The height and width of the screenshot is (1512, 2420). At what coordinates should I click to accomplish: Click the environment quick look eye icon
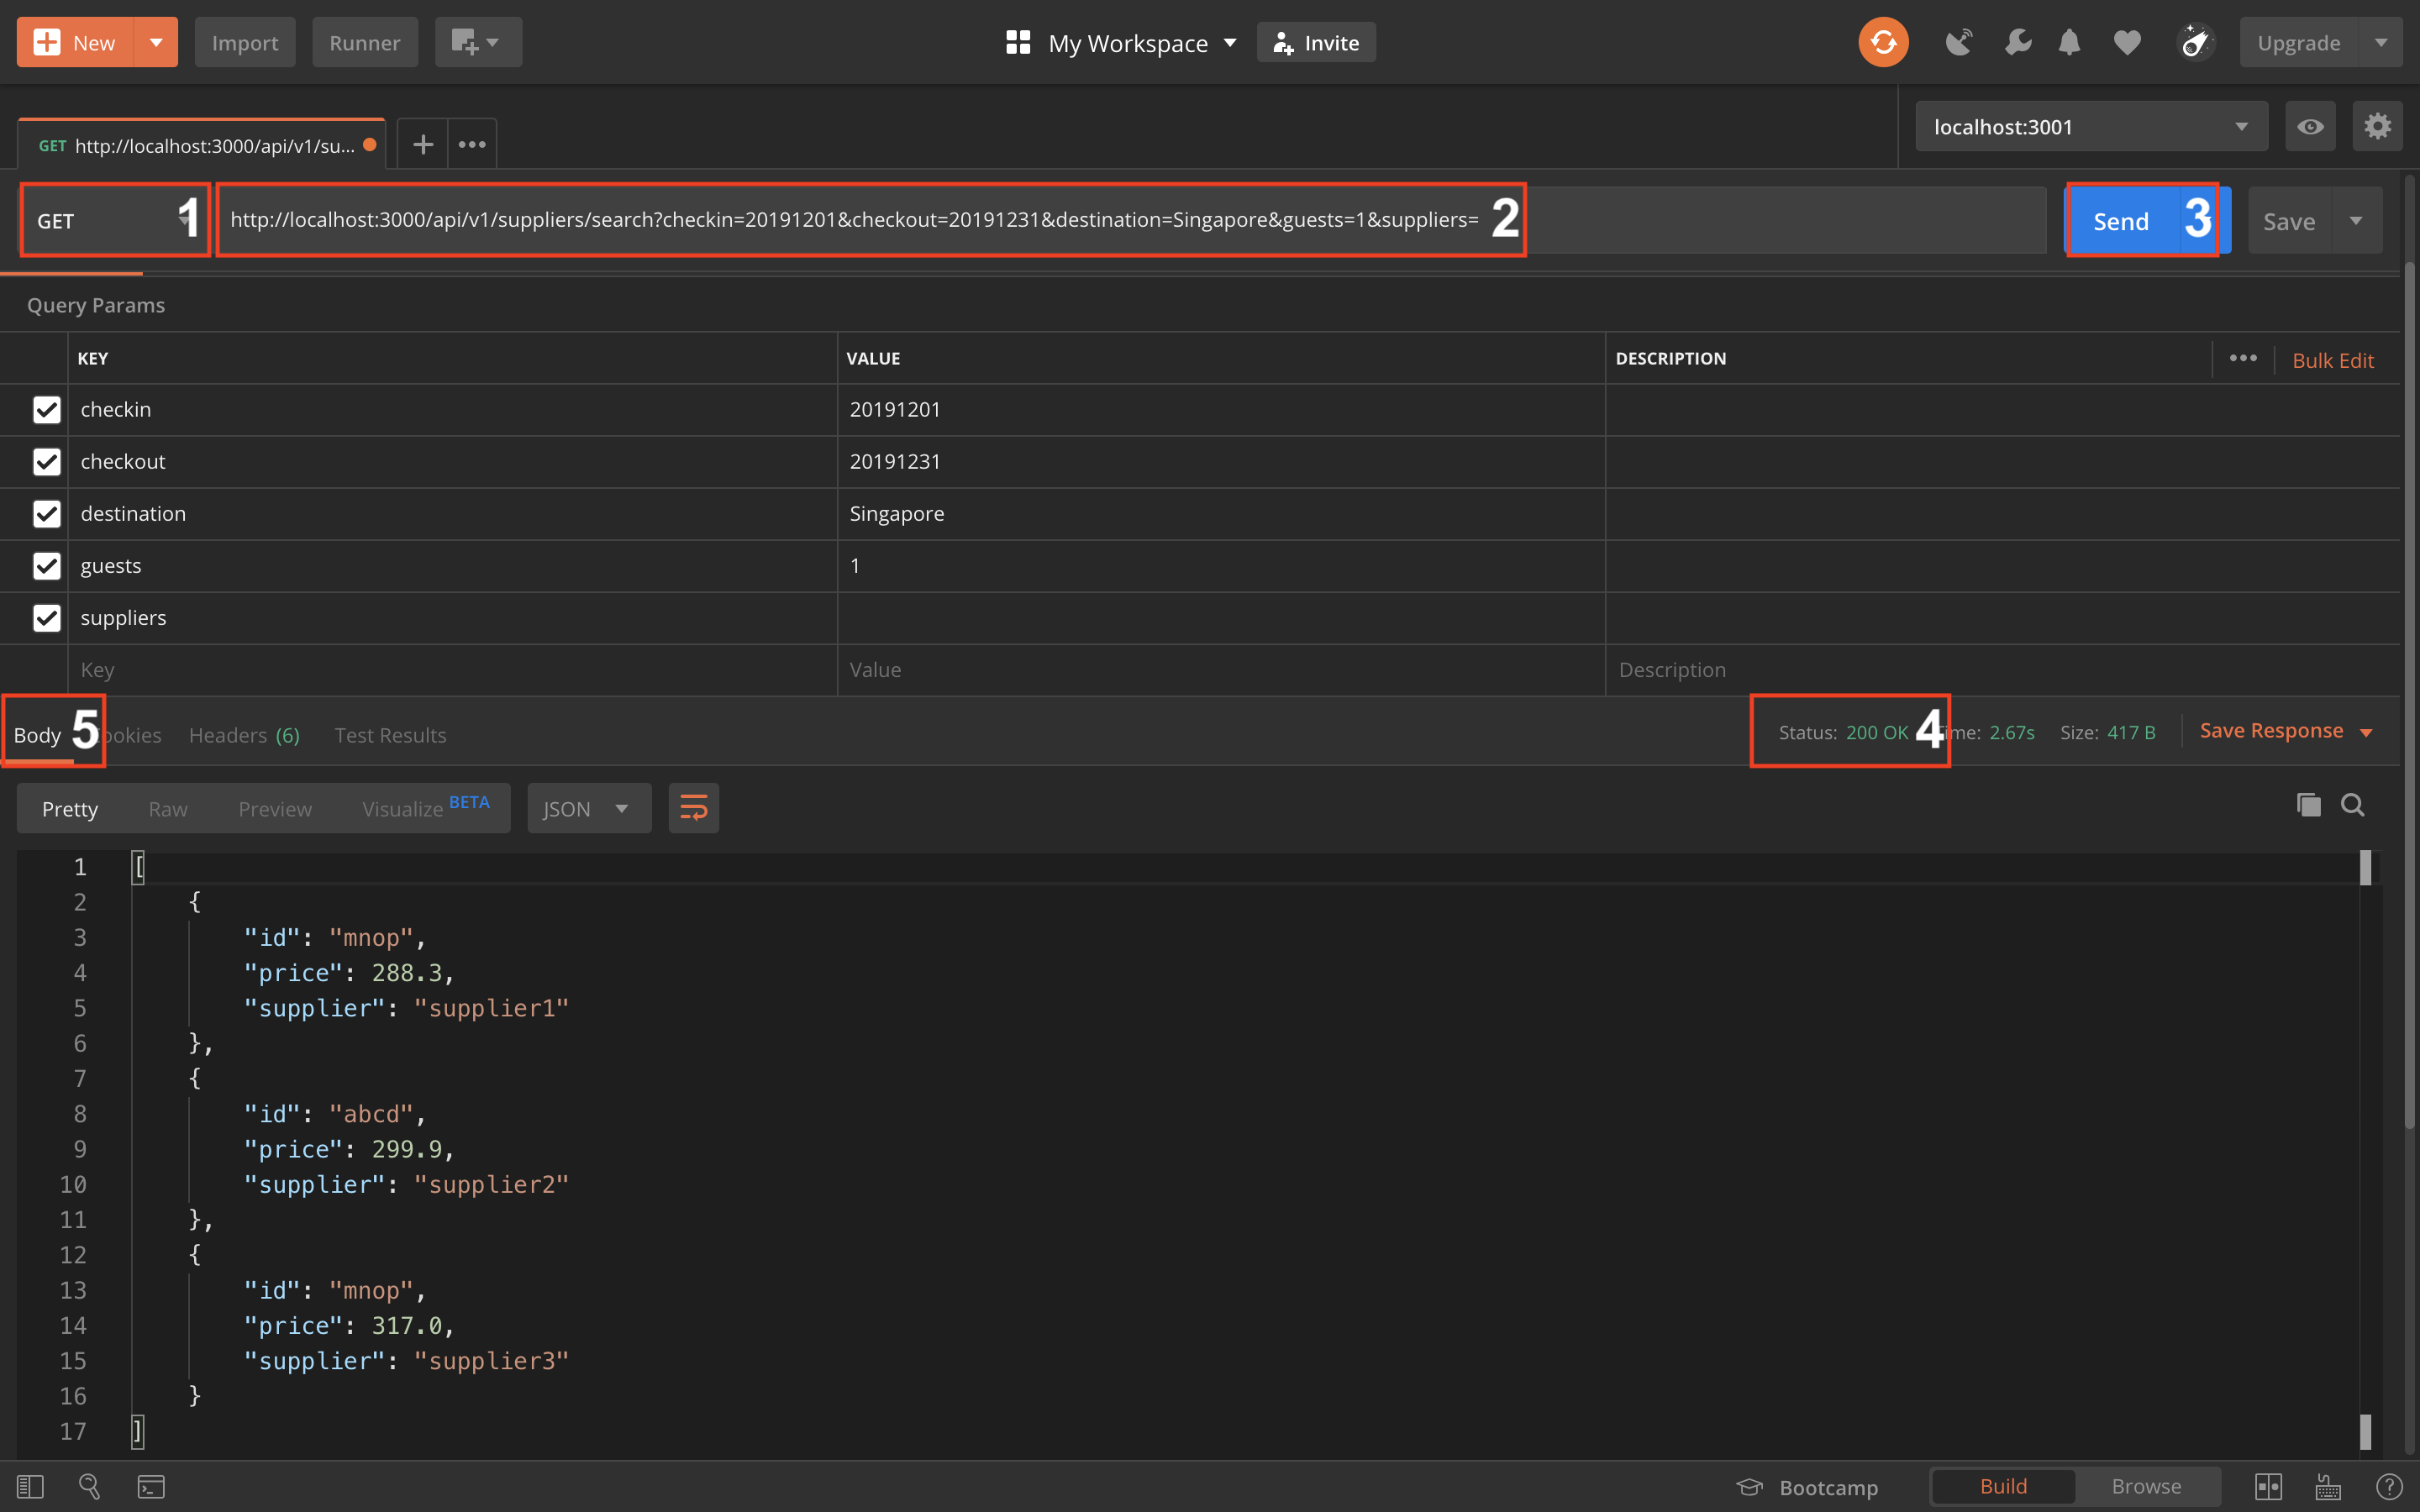point(2310,126)
